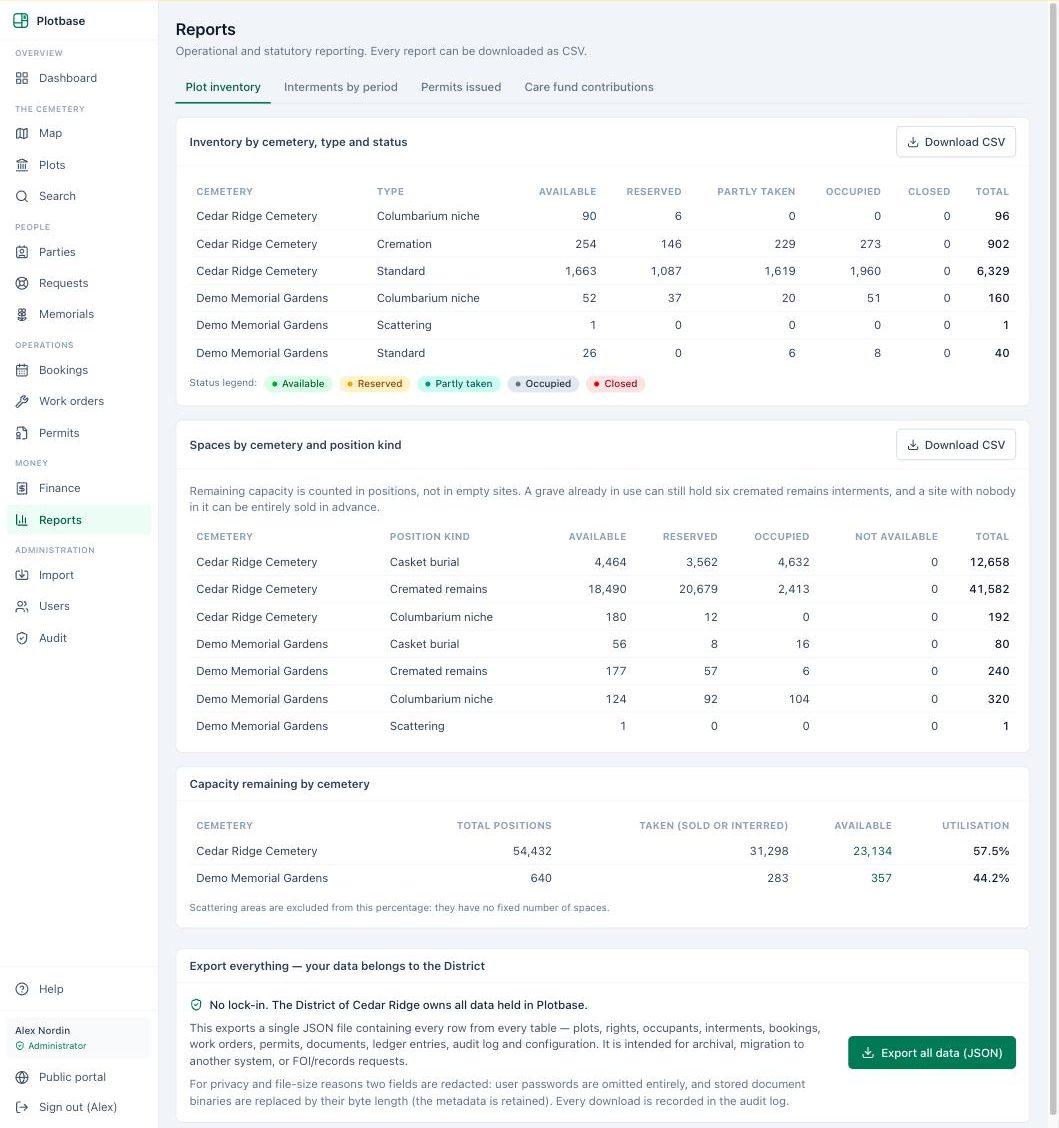This screenshot has width=1059, height=1128.
Task: Open the Interments by period tab
Action: pos(340,87)
